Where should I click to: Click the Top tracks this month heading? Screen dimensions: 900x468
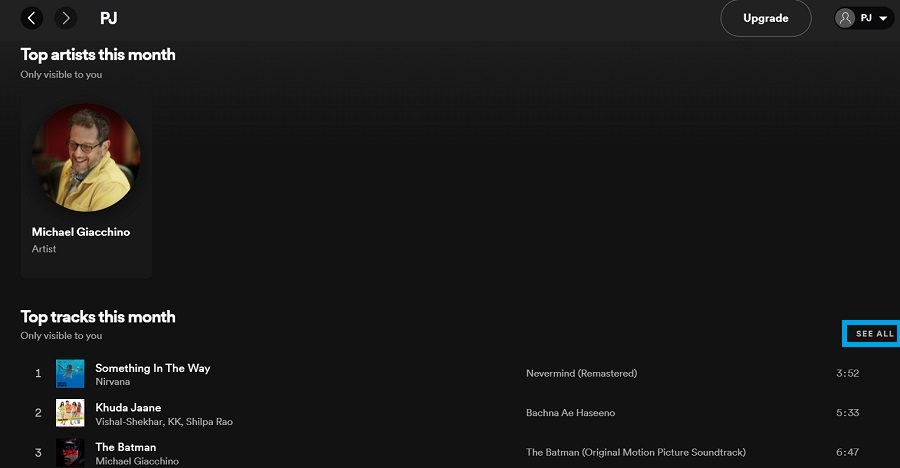click(x=98, y=317)
